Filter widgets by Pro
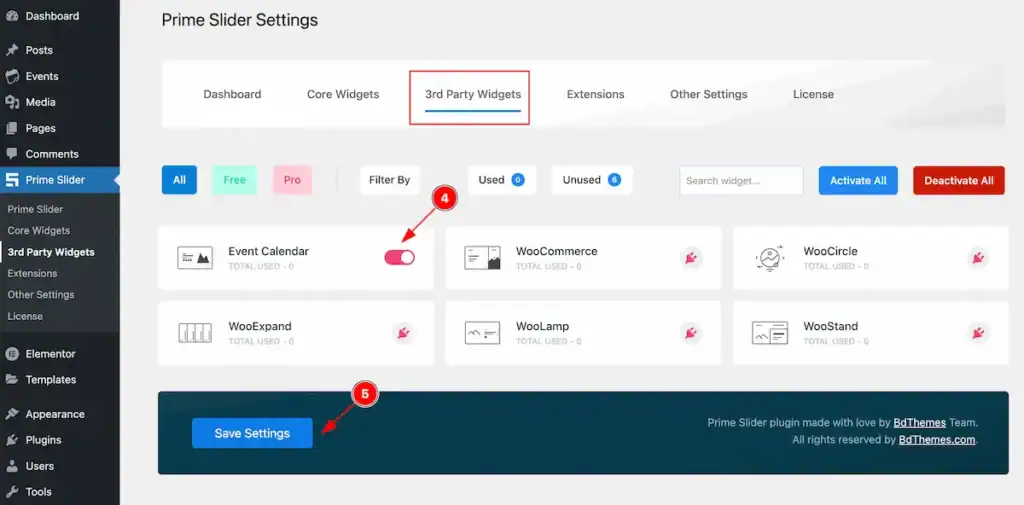Viewport: 1024px width, 505px height. 293,180
